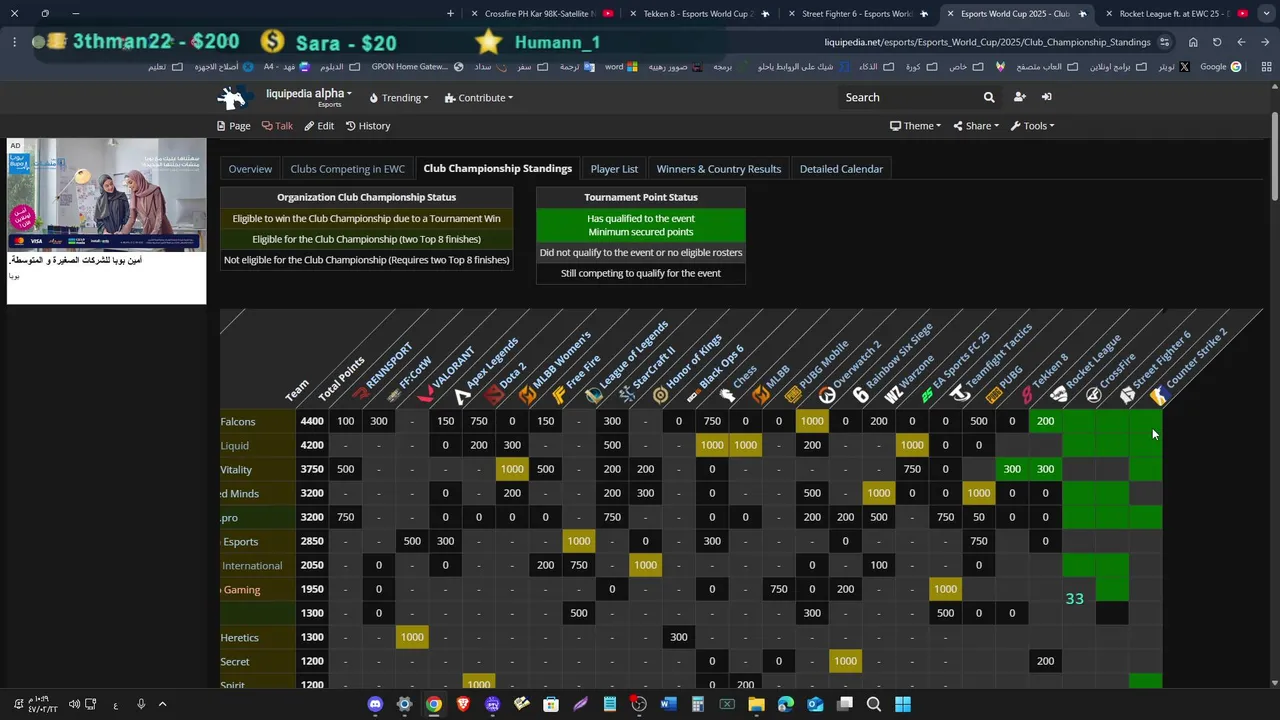The image size is (1280, 720).
Task: Click the PUBG Mobile icon in header
Action: (x=794, y=395)
